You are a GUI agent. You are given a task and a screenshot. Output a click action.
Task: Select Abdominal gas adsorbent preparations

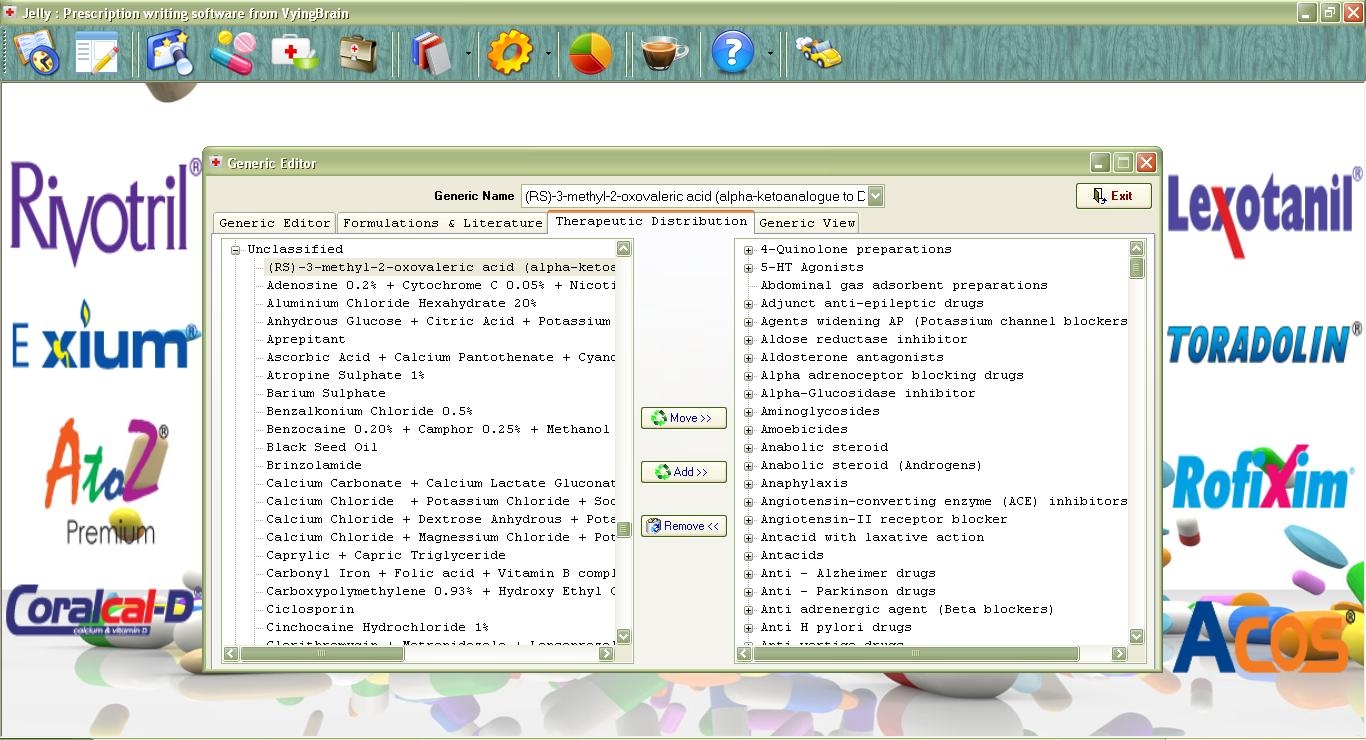click(x=904, y=285)
